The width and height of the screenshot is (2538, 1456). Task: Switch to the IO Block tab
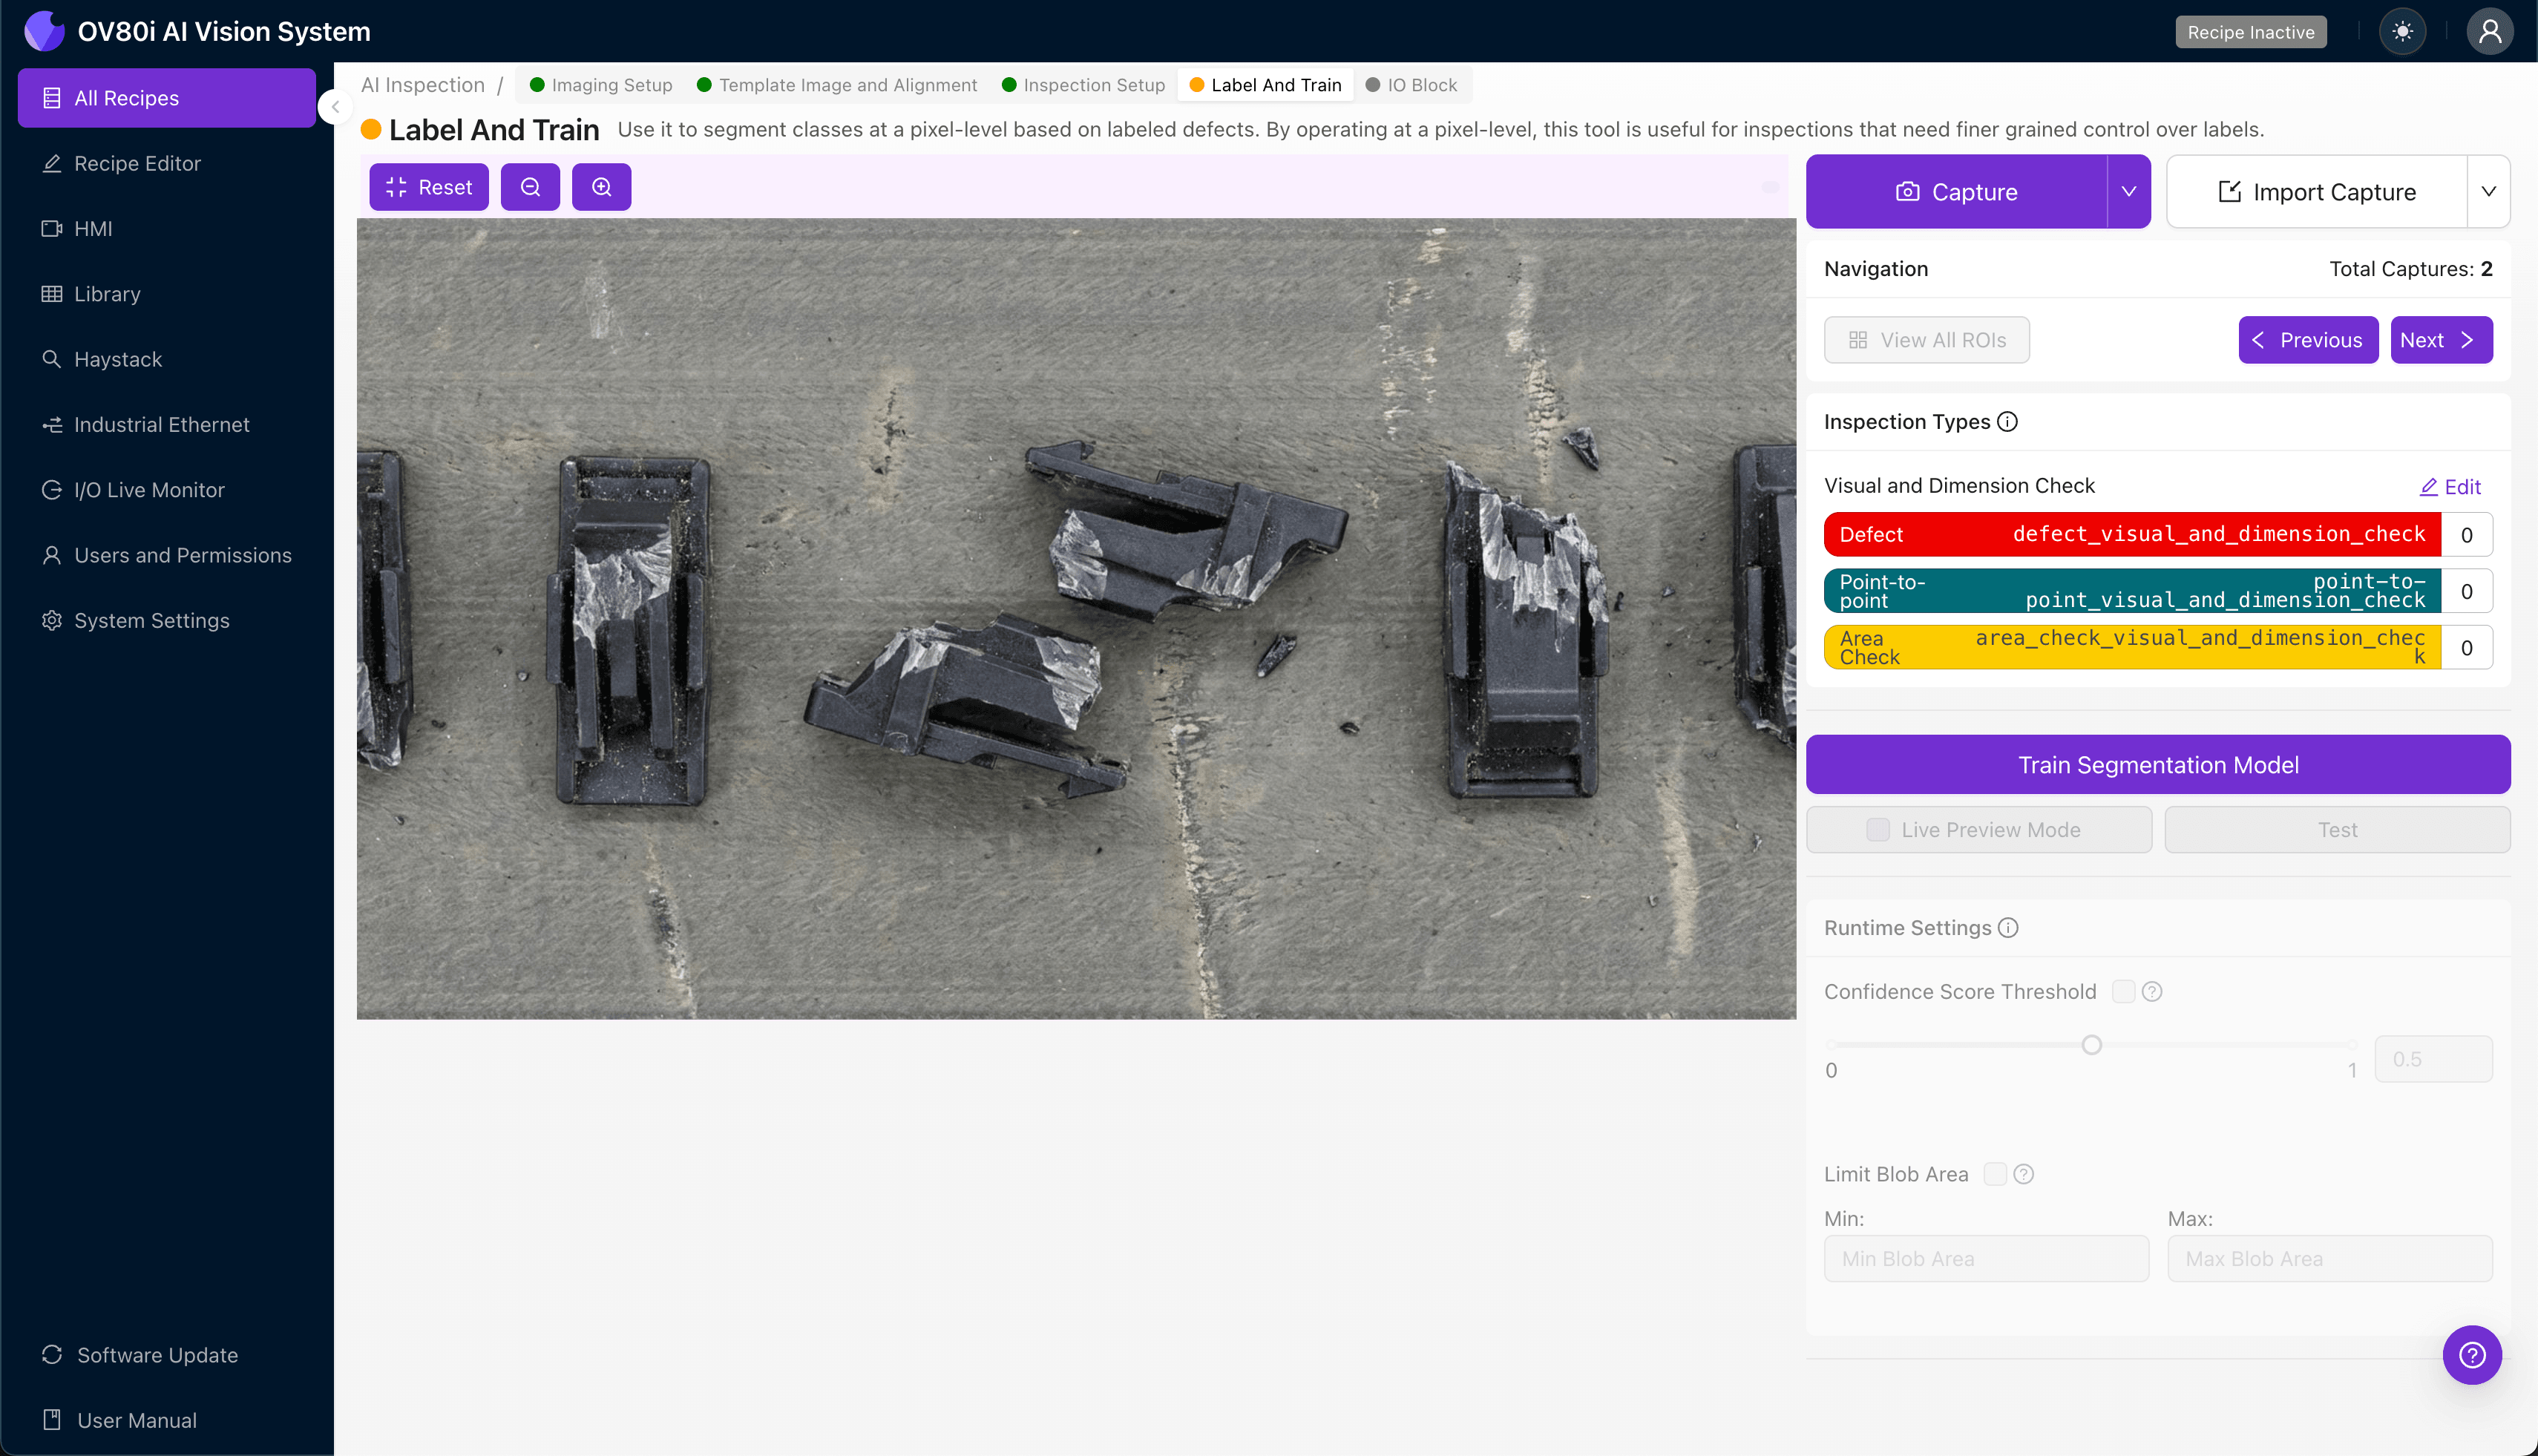[1412, 85]
